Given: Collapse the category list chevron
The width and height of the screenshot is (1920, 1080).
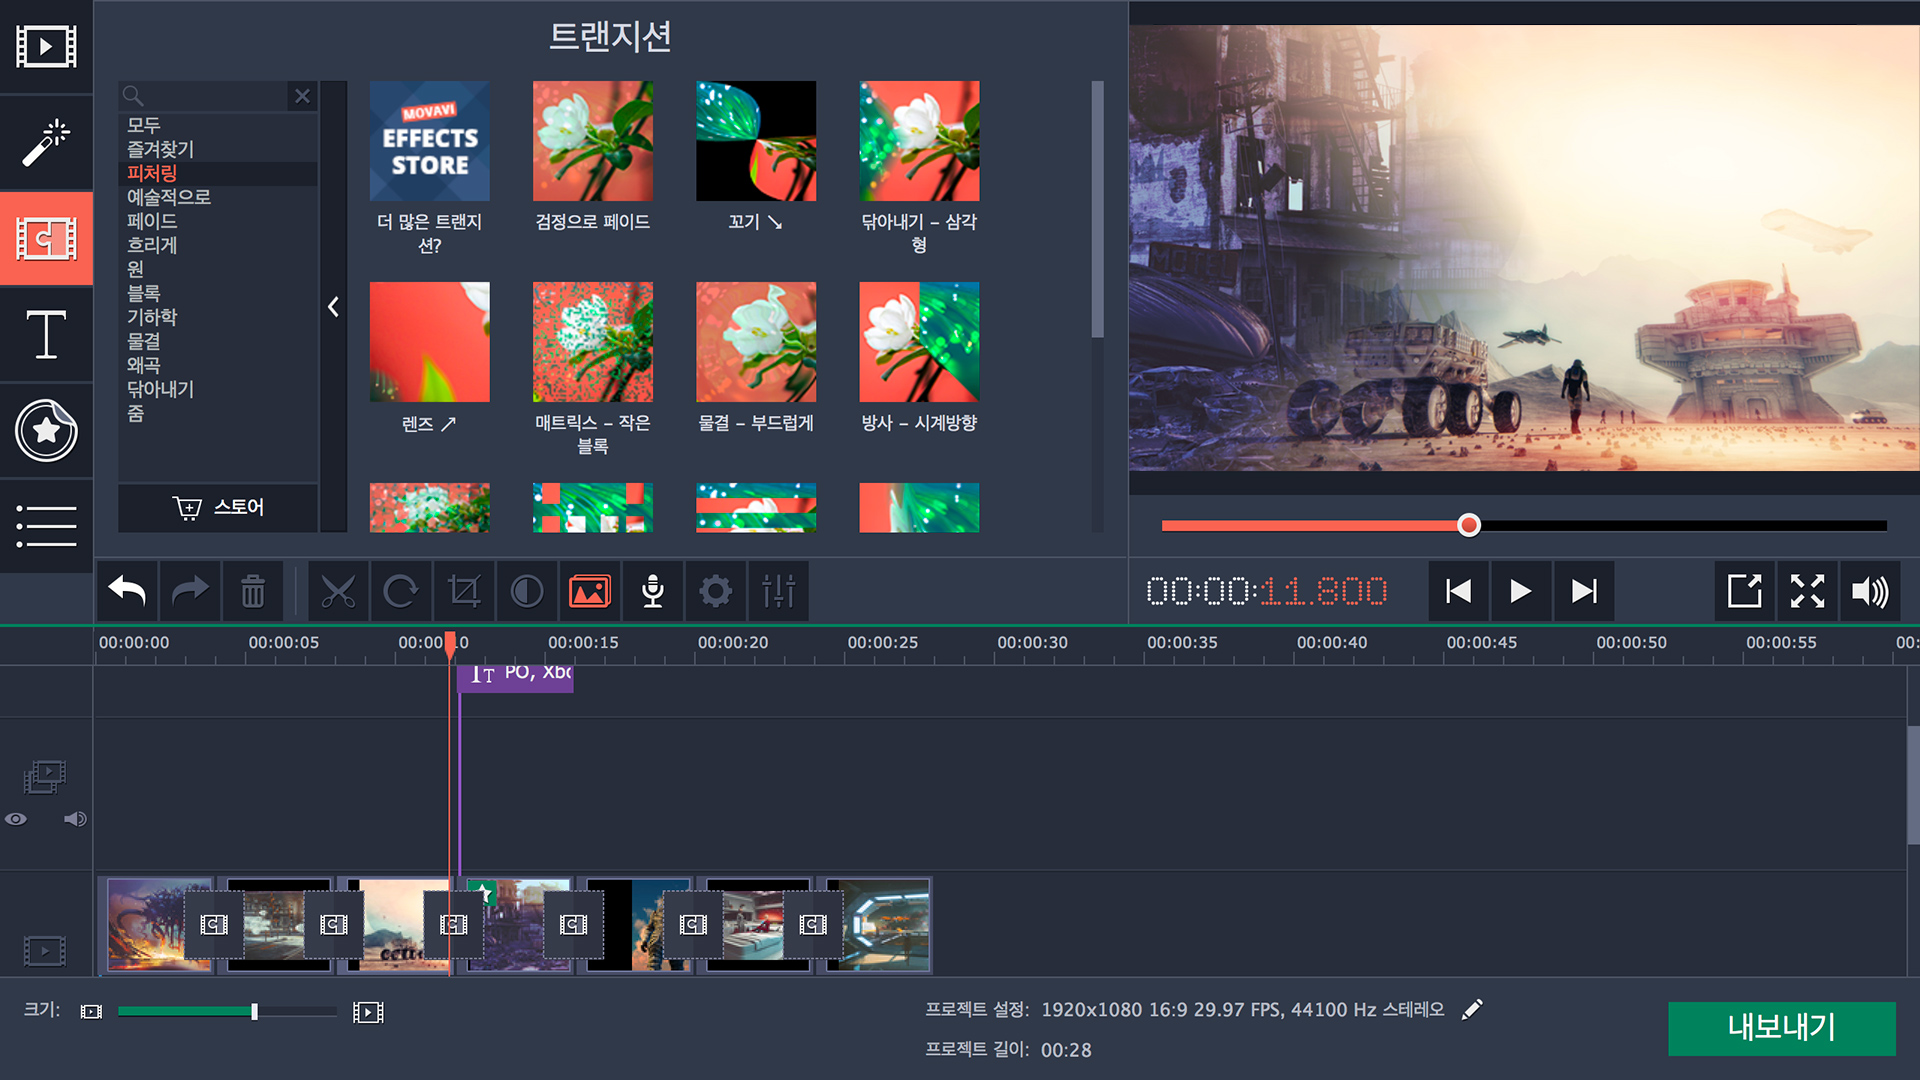Looking at the screenshot, I should point(334,307).
